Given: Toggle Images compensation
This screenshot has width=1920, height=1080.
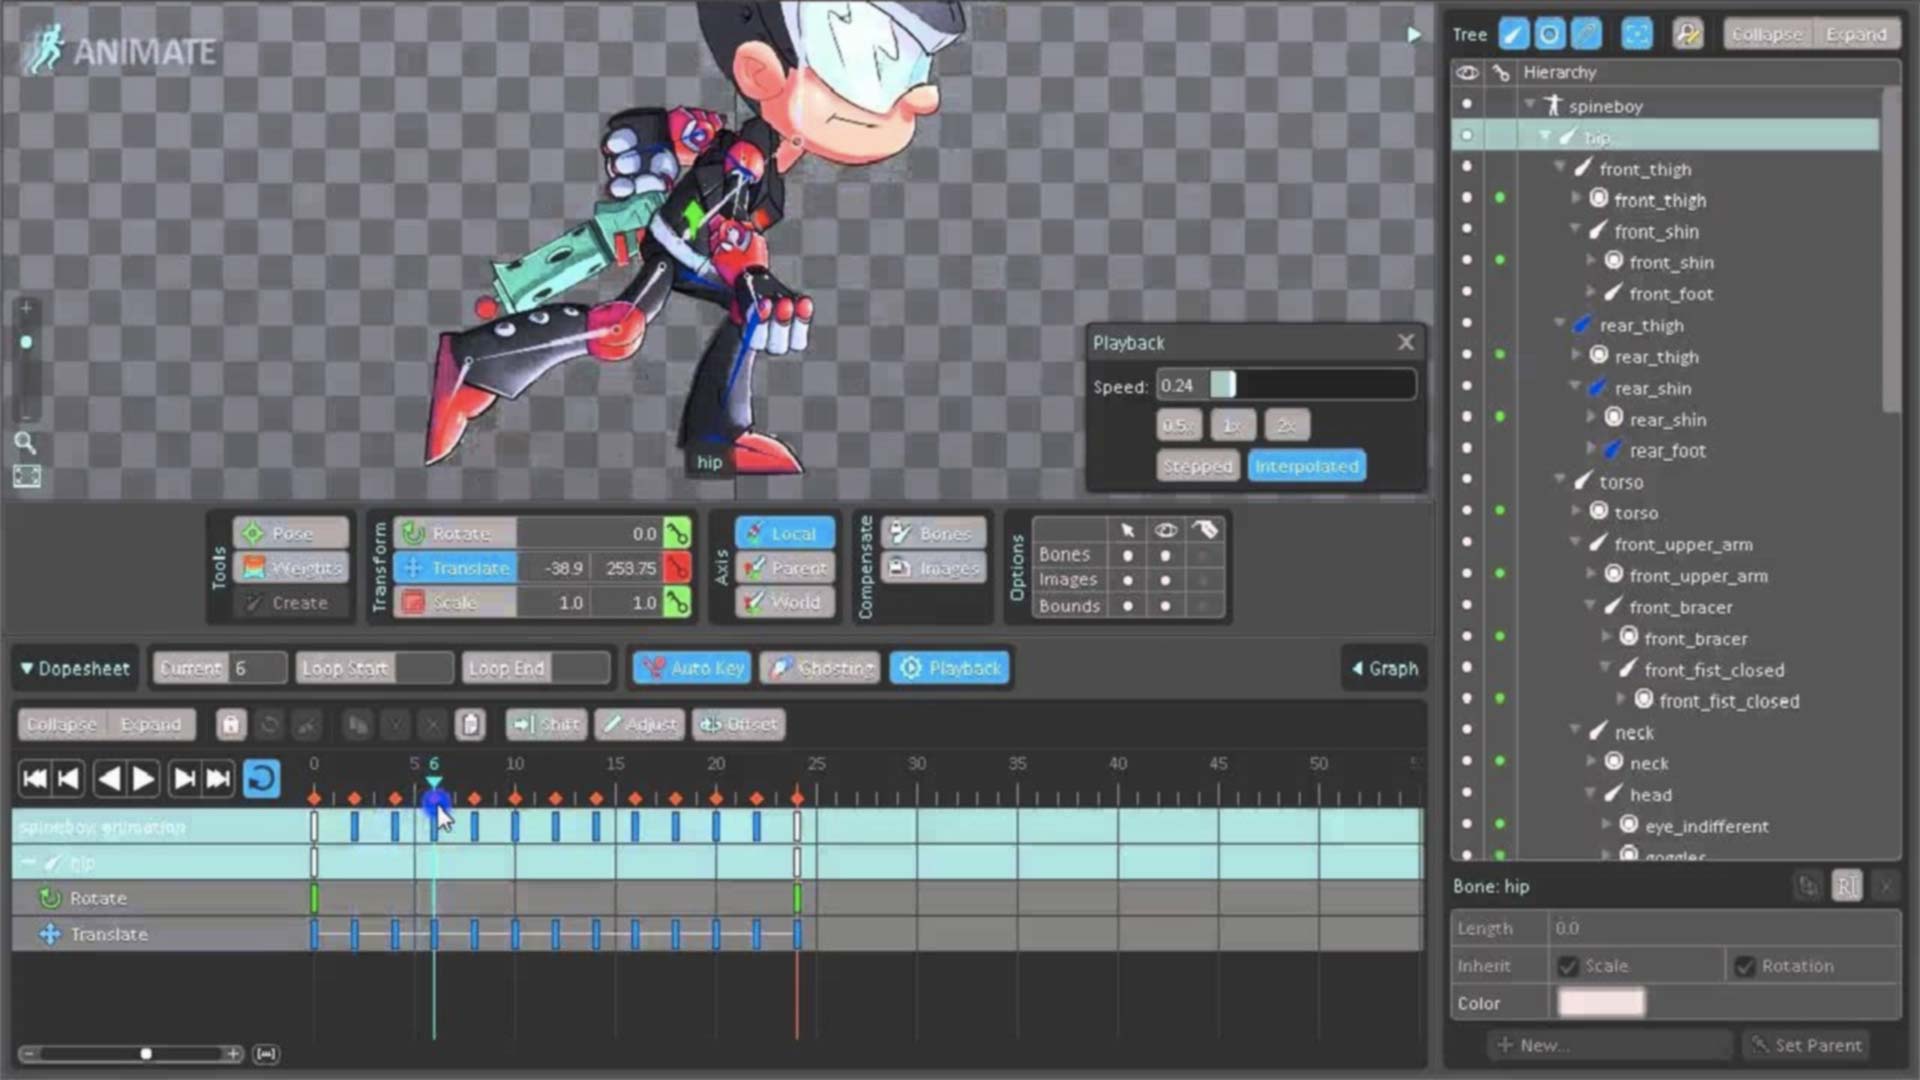Looking at the screenshot, I should click(x=933, y=568).
